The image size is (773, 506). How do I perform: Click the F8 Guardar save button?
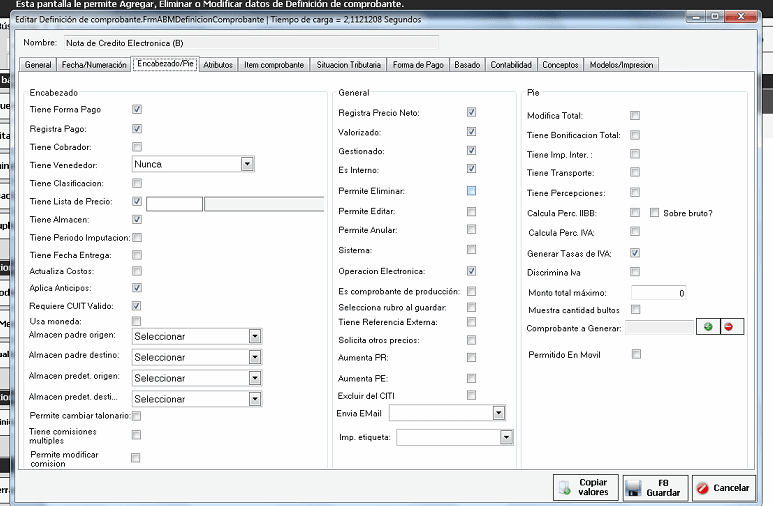(653, 487)
